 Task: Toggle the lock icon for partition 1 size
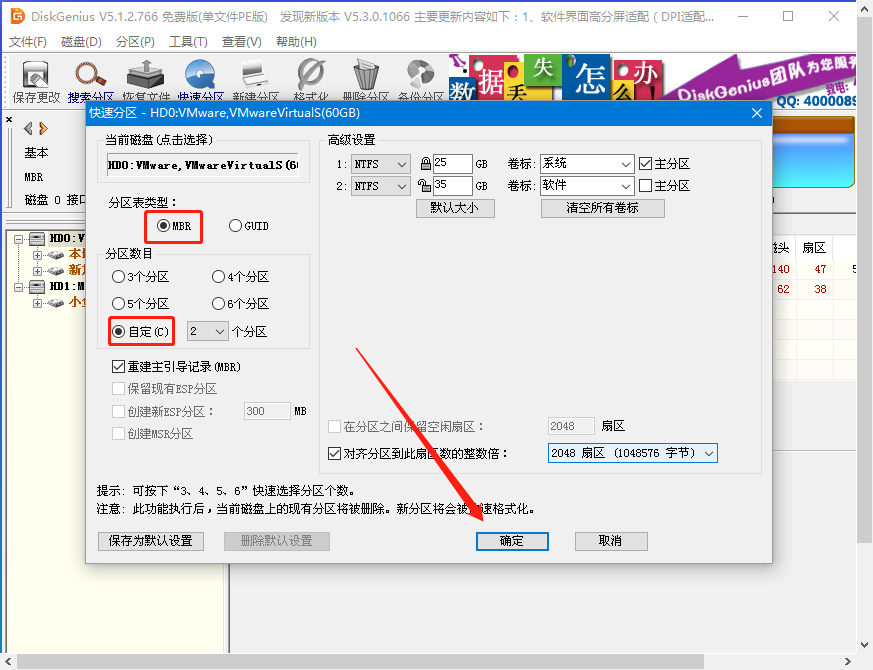[425, 164]
